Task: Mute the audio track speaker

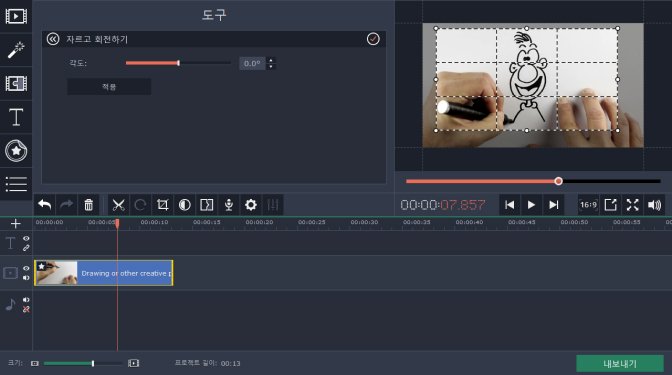Action: point(26,300)
